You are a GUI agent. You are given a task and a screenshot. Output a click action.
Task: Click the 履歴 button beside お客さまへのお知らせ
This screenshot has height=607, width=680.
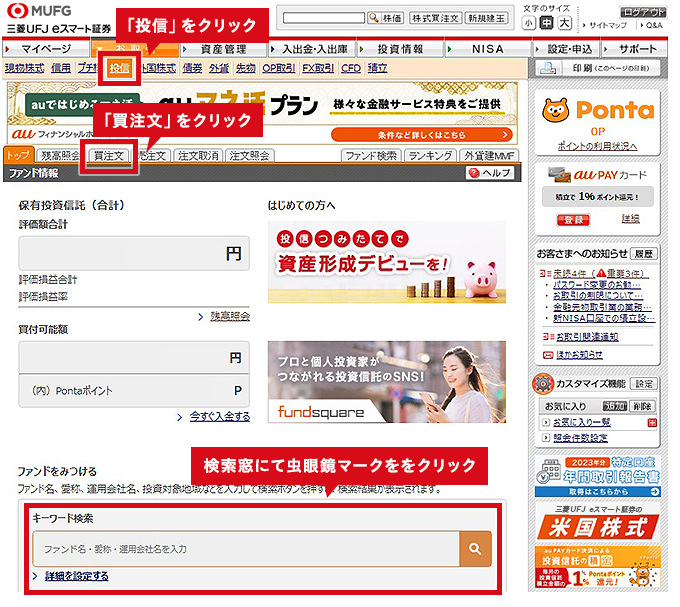click(644, 254)
